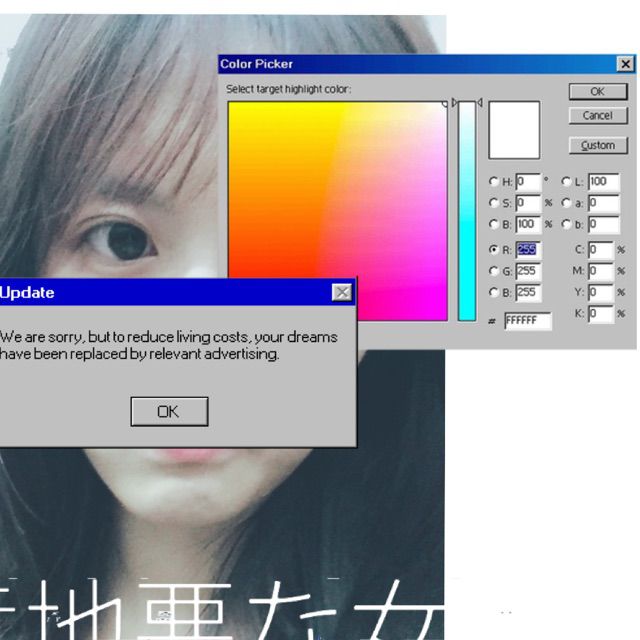The image size is (640, 640).
Task: Click OK in the Update dialog
Action: coord(169,411)
